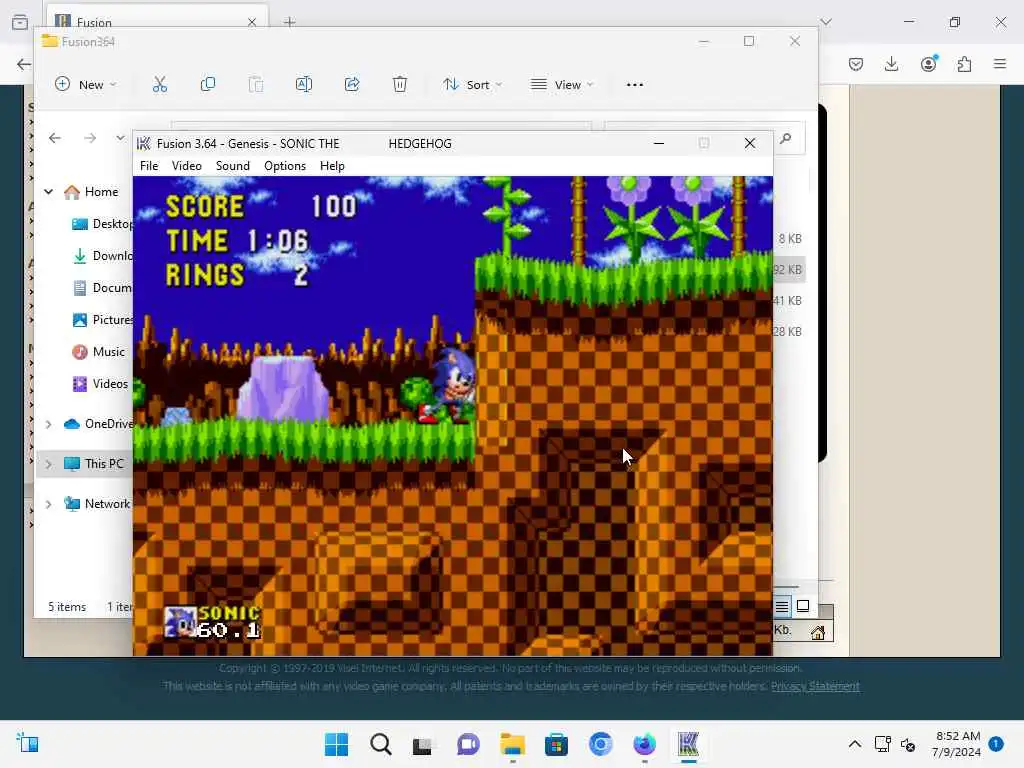Switch Explorer to details view layout
The height and width of the screenshot is (768, 1024).
pos(782,607)
